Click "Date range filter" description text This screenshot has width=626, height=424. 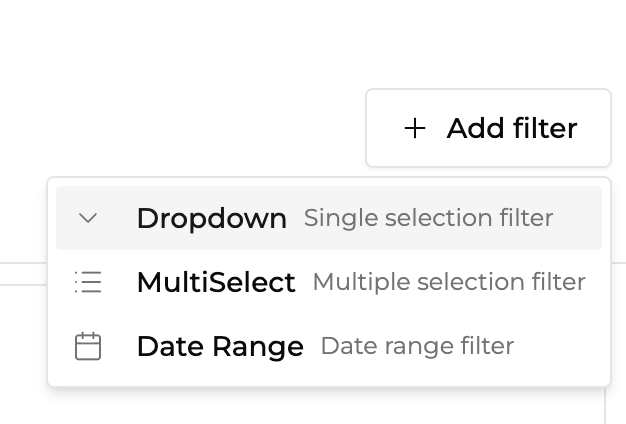click(x=416, y=346)
